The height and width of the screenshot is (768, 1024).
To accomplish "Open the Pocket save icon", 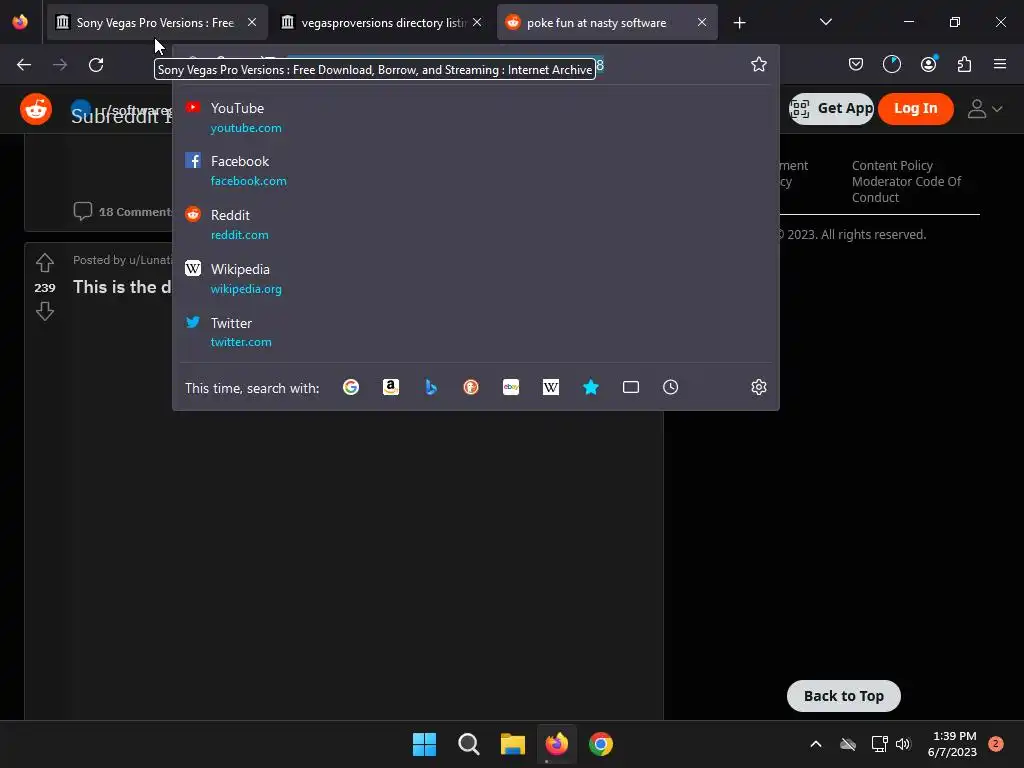I will [x=856, y=64].
